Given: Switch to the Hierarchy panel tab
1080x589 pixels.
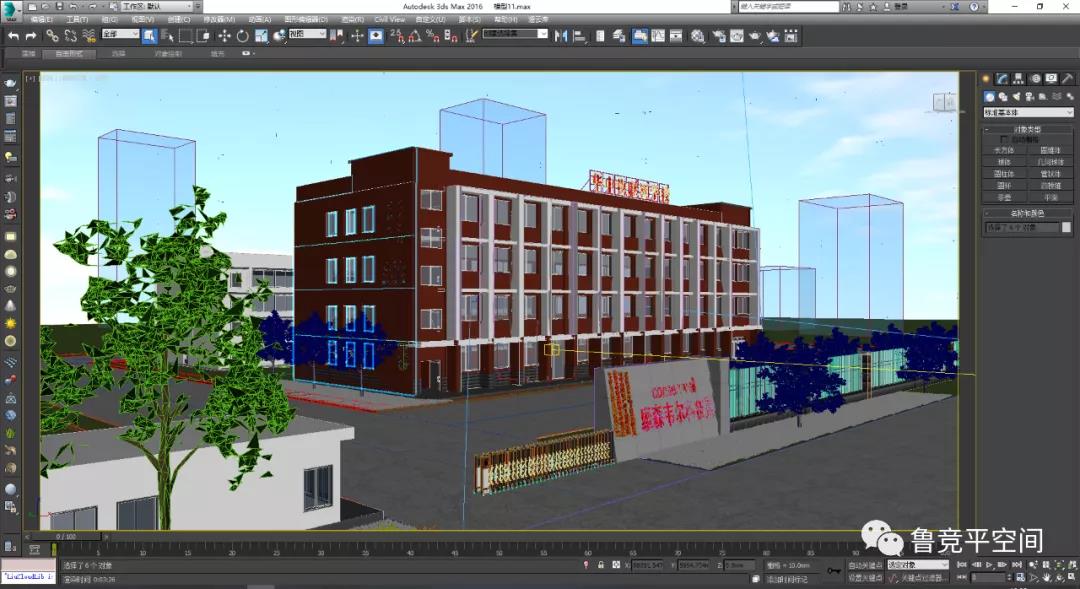Looking at the screenshot, I should point(1018,79).
